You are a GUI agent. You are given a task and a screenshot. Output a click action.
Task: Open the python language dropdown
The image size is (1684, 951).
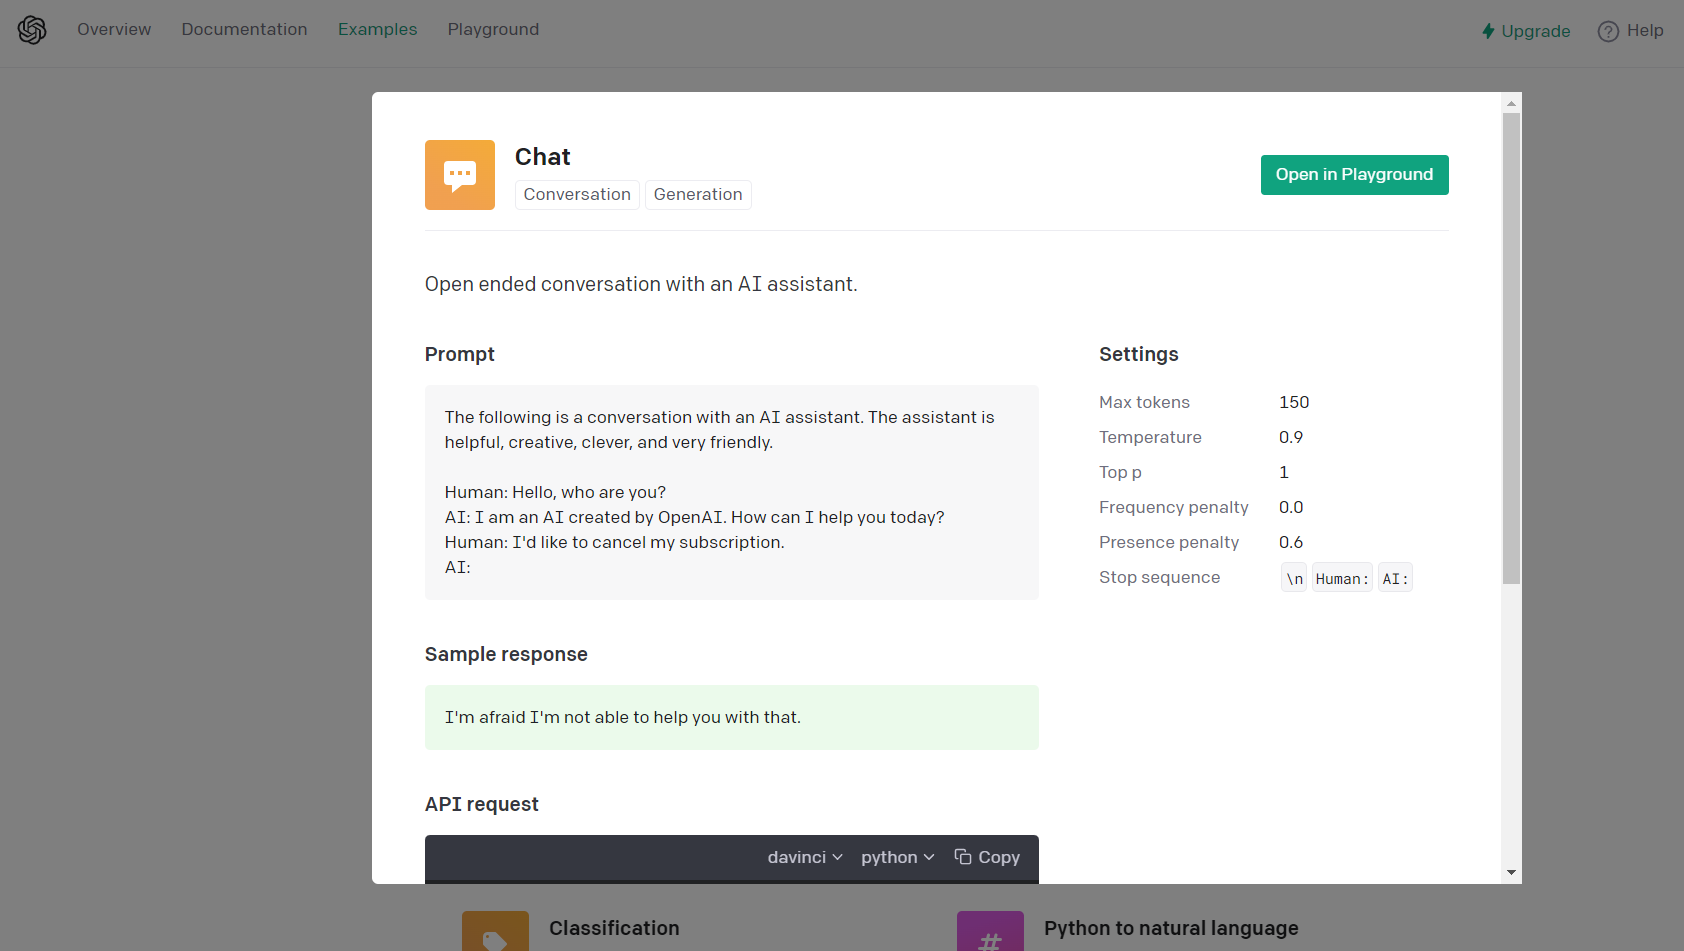897,857
